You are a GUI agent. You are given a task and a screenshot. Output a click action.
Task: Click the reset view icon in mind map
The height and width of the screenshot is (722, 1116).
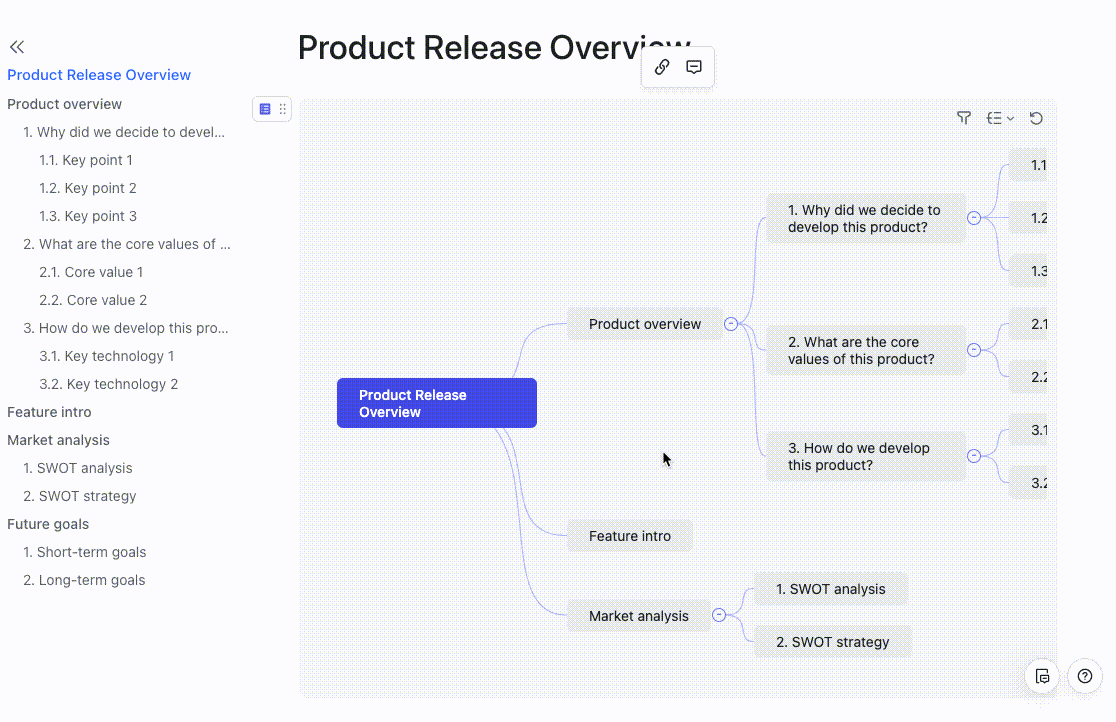[x=1036, y=118]
